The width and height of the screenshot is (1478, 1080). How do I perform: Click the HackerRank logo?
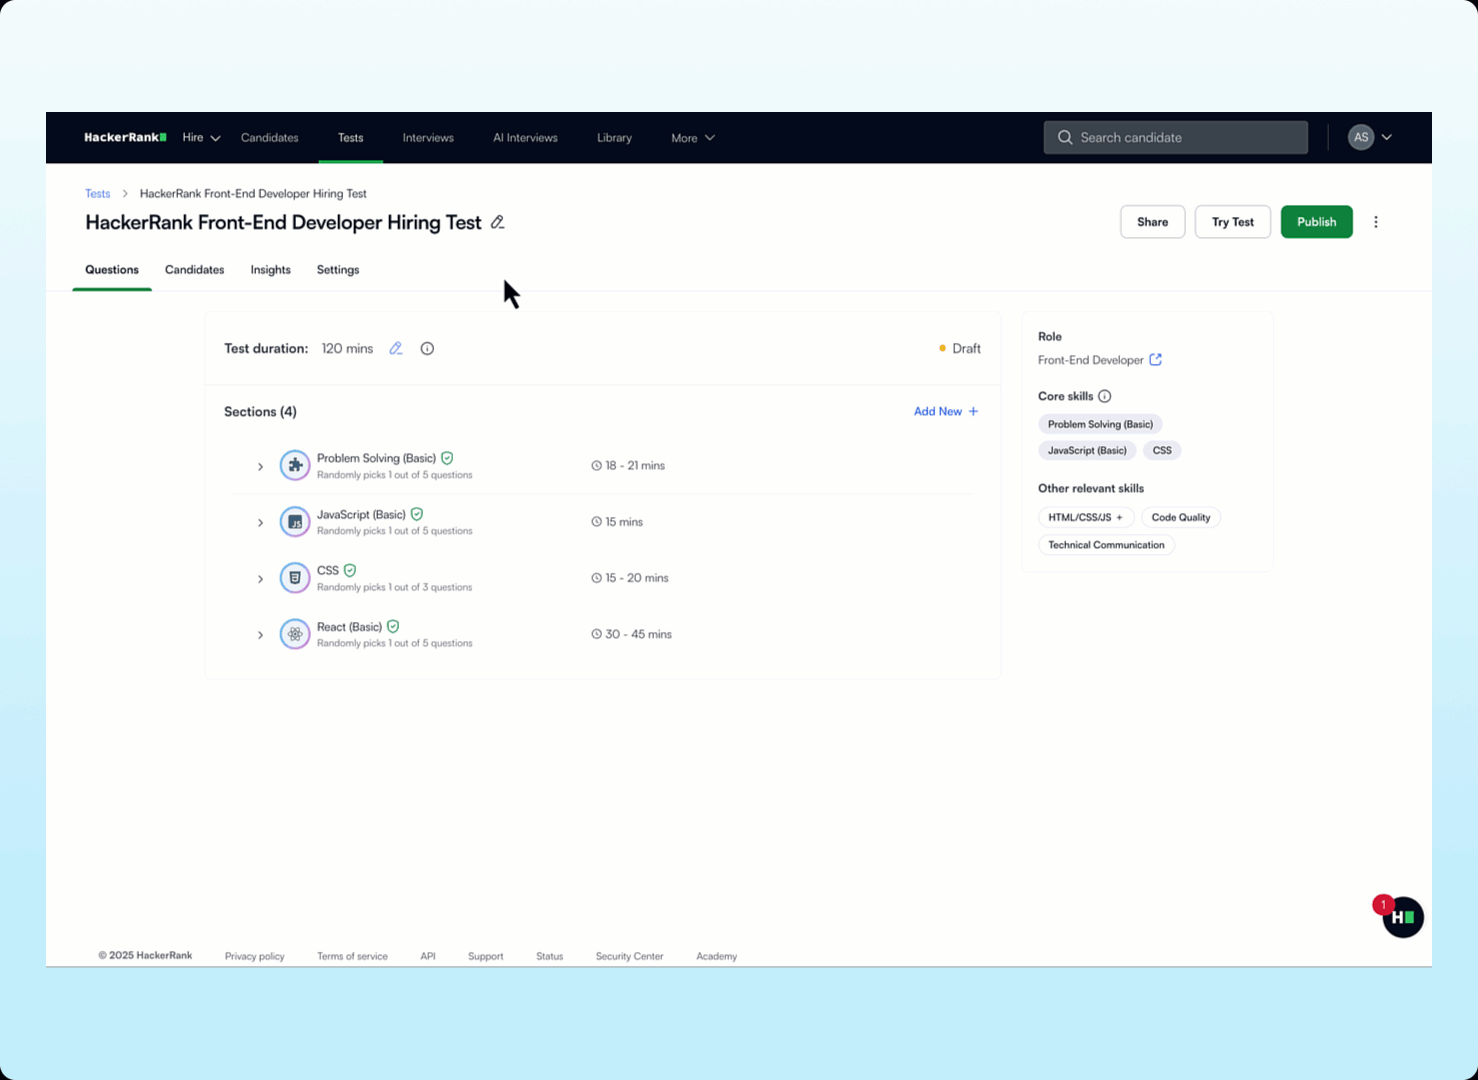click(125, 138)
